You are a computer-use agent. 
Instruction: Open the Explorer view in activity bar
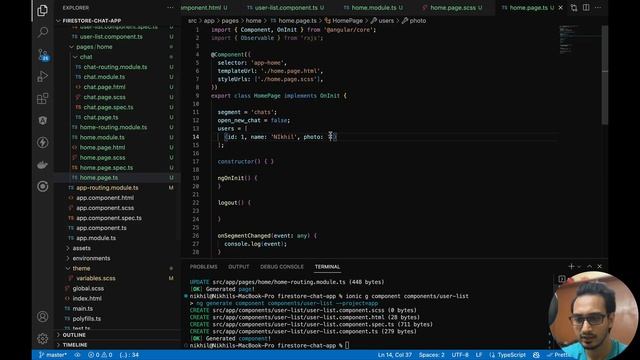(42, 10)
